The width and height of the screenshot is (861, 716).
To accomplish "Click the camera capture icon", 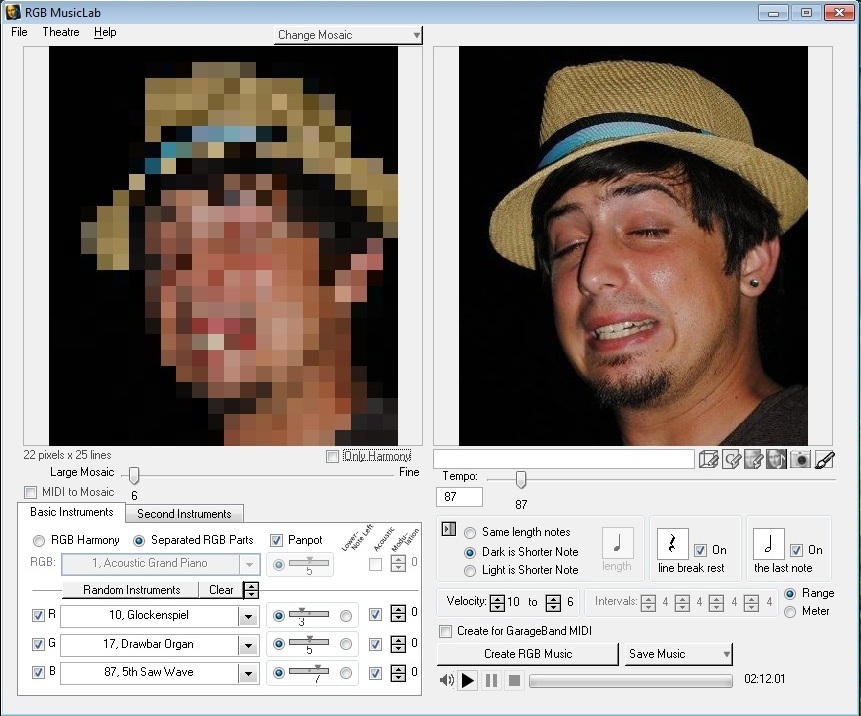I will point(800,459).
